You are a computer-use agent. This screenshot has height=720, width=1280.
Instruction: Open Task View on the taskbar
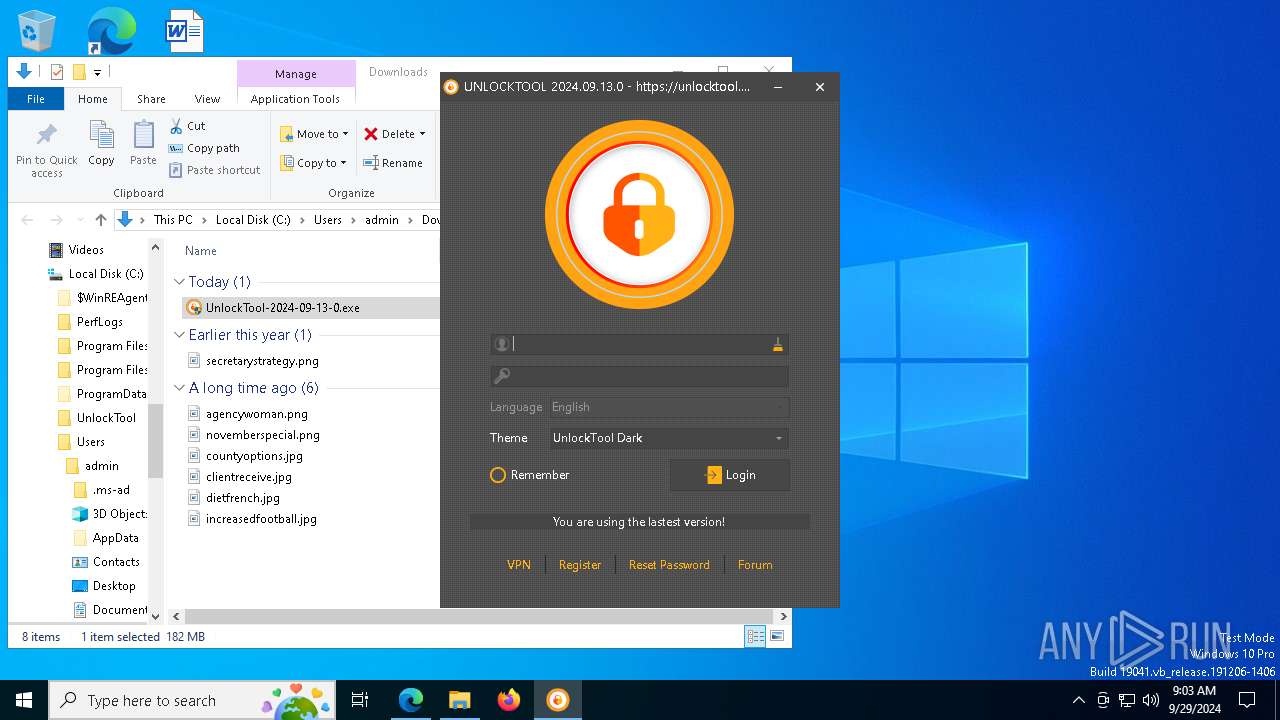[360, 700]
